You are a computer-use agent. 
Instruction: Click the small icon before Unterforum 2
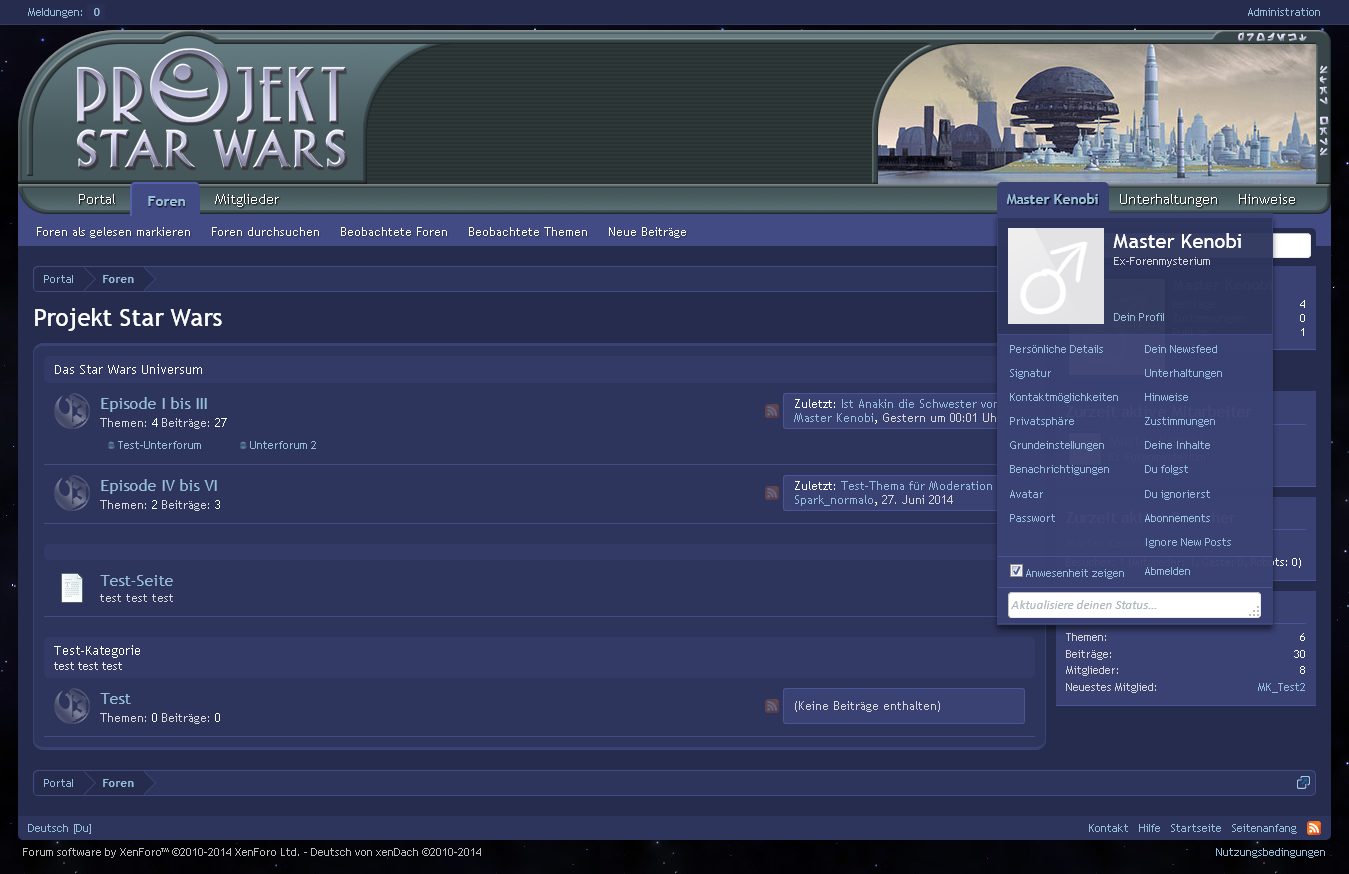243,445
